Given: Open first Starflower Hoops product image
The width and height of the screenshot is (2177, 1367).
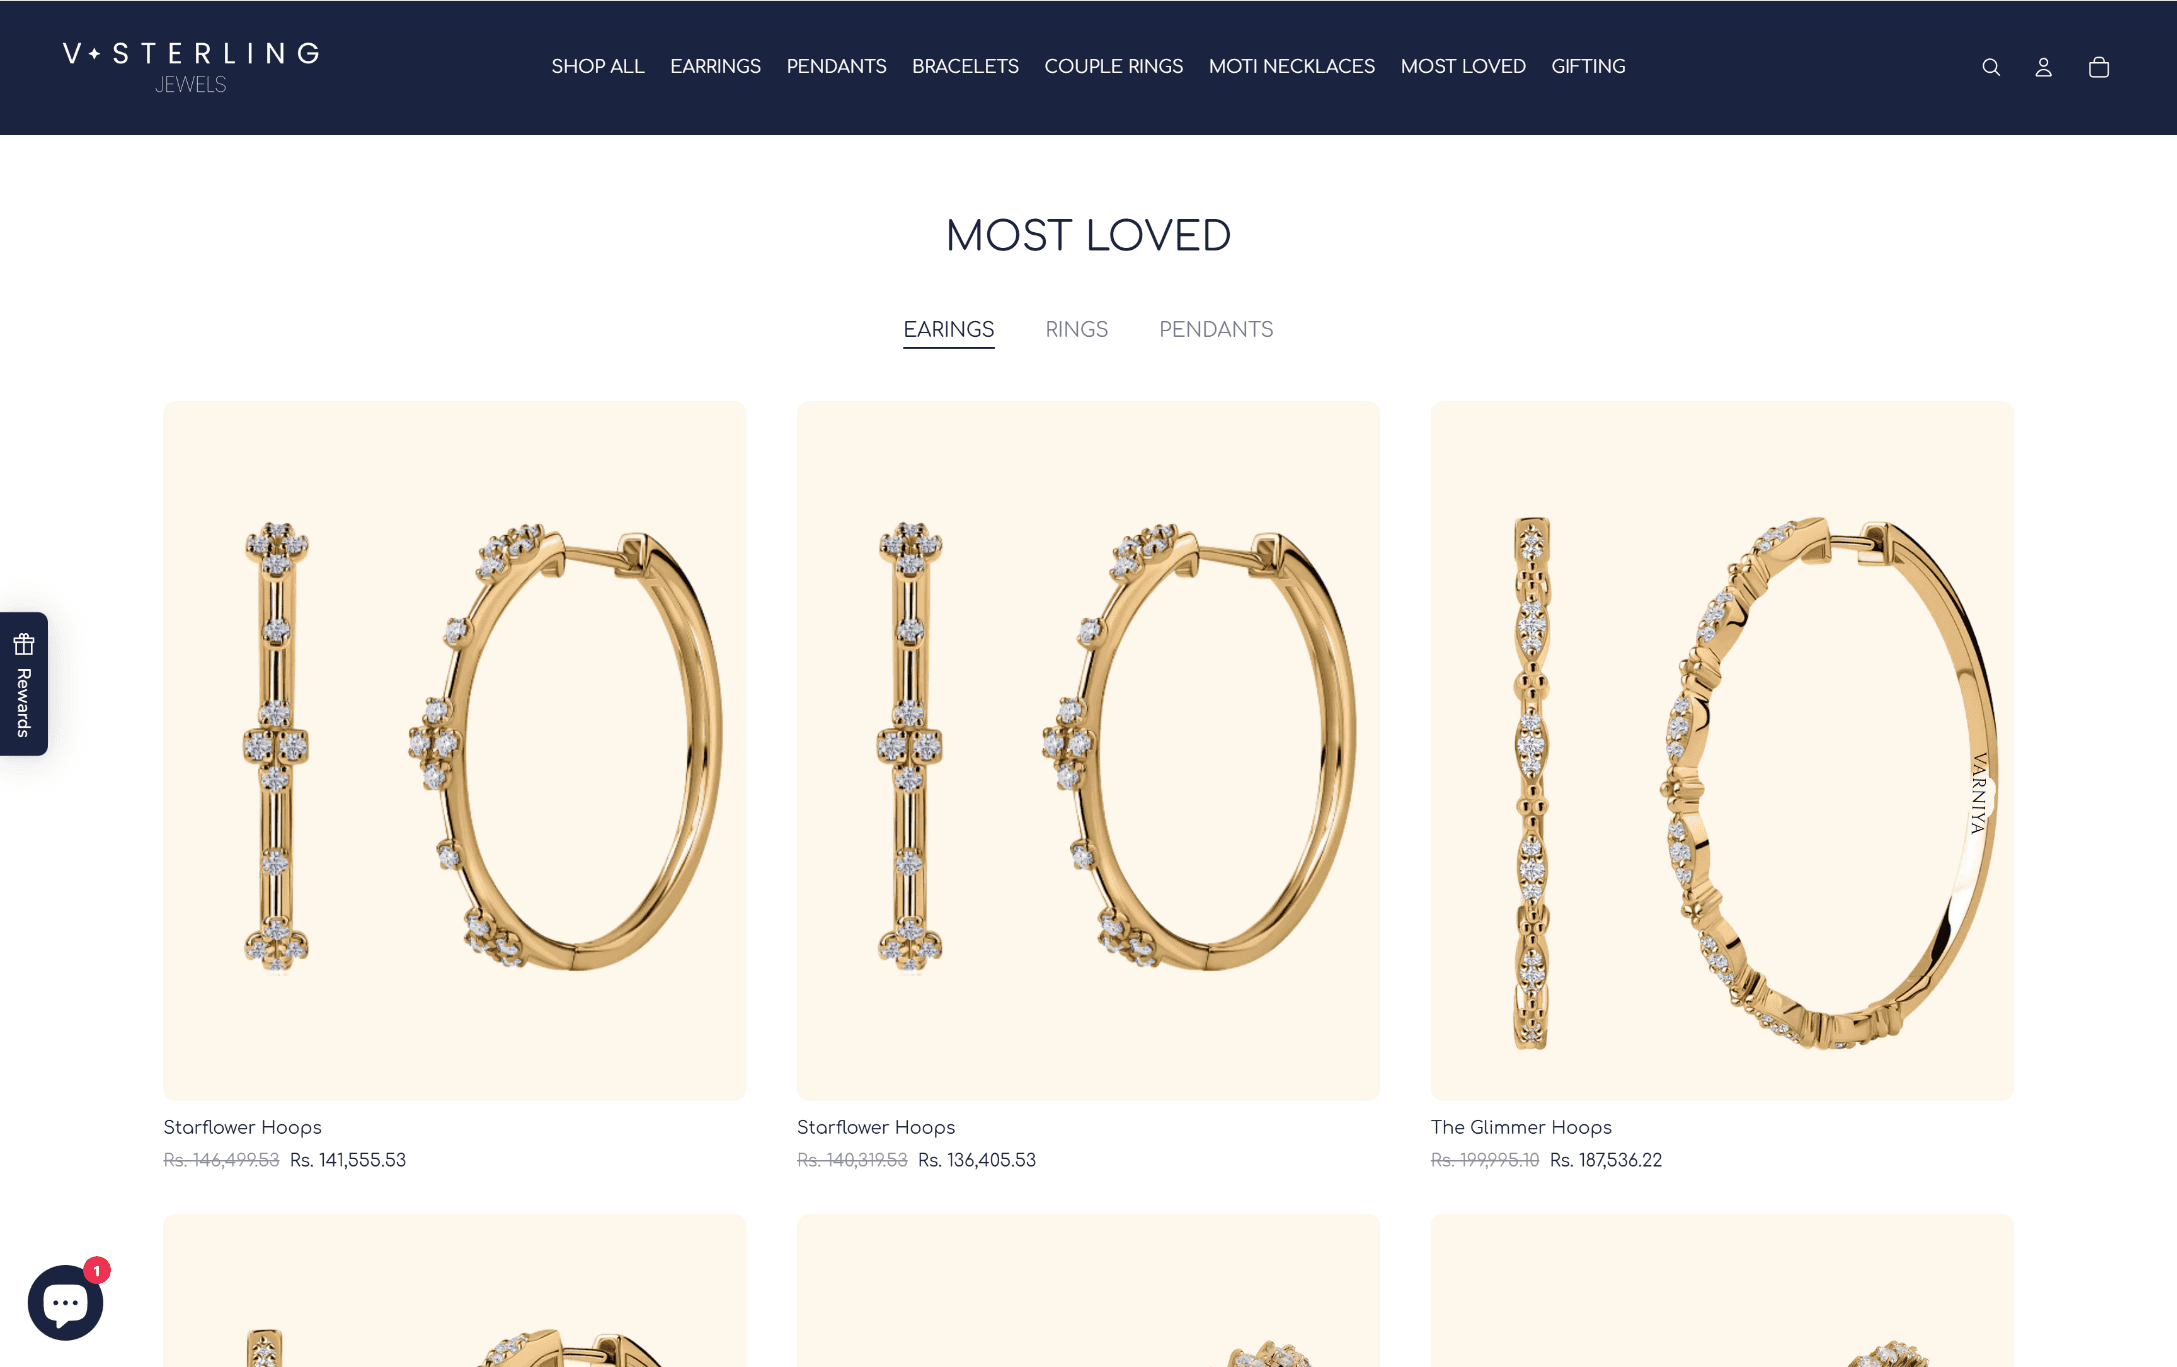Looking at the screenshot, I should pyautogui.click(x=455, y=751).
